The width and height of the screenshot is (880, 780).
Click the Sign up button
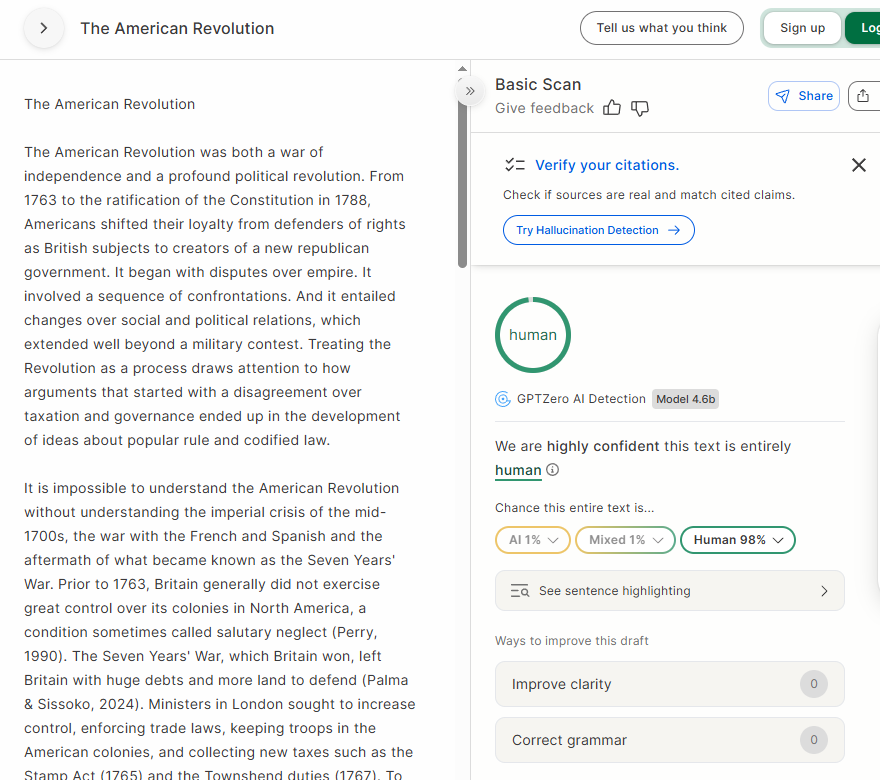(x=802, y=28)
